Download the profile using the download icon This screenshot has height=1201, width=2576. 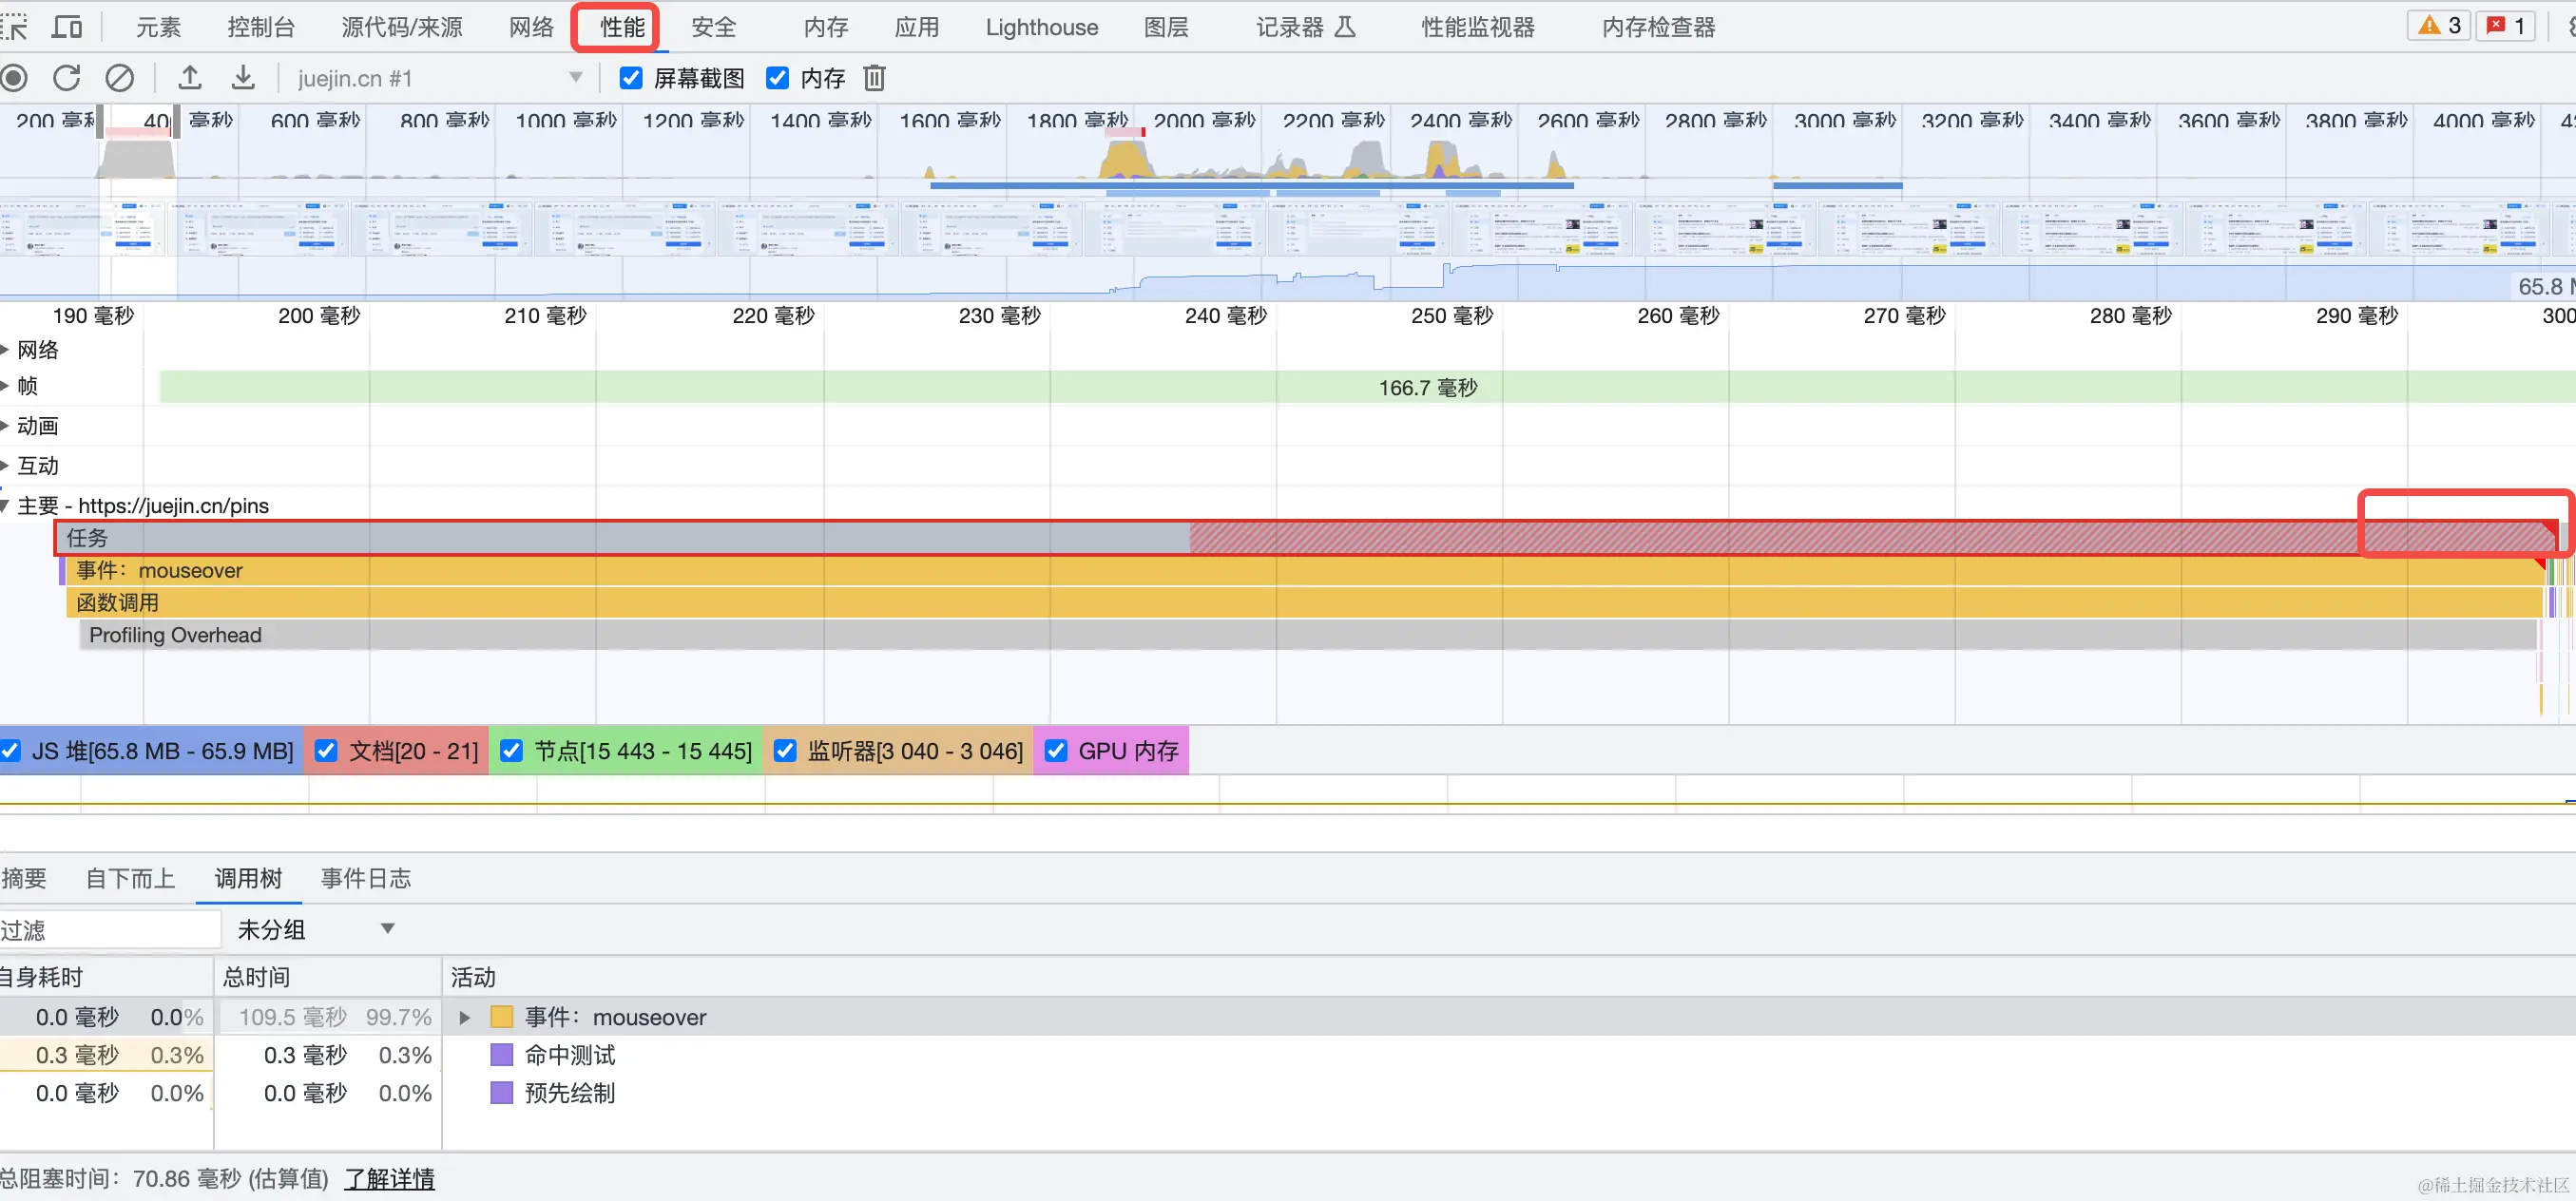pos(243,77)
